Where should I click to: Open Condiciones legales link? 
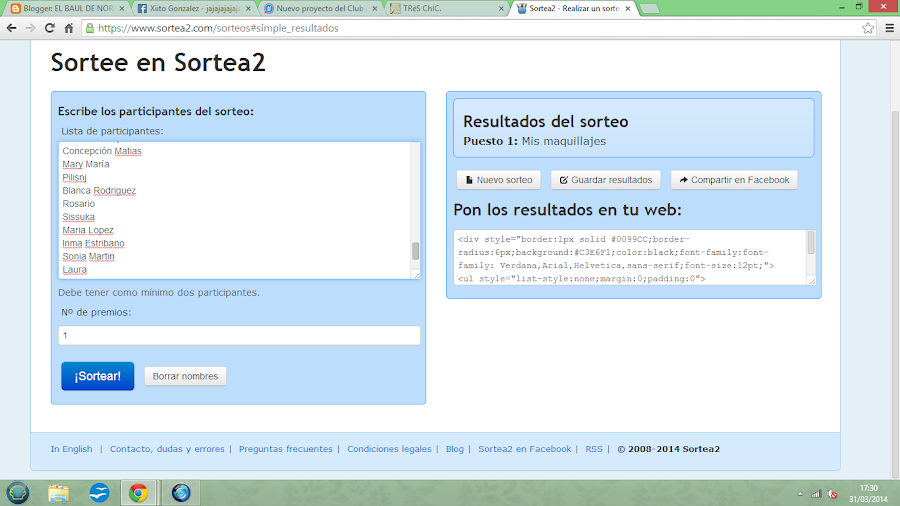(389, 449)
